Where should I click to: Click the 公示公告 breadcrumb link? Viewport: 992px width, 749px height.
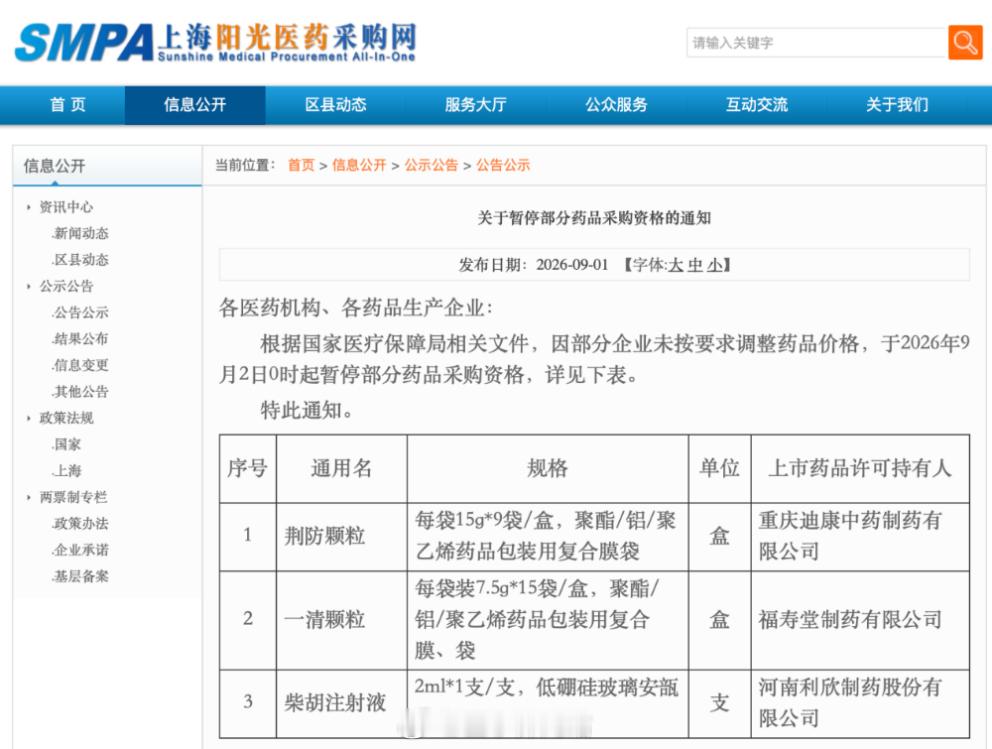431,165
